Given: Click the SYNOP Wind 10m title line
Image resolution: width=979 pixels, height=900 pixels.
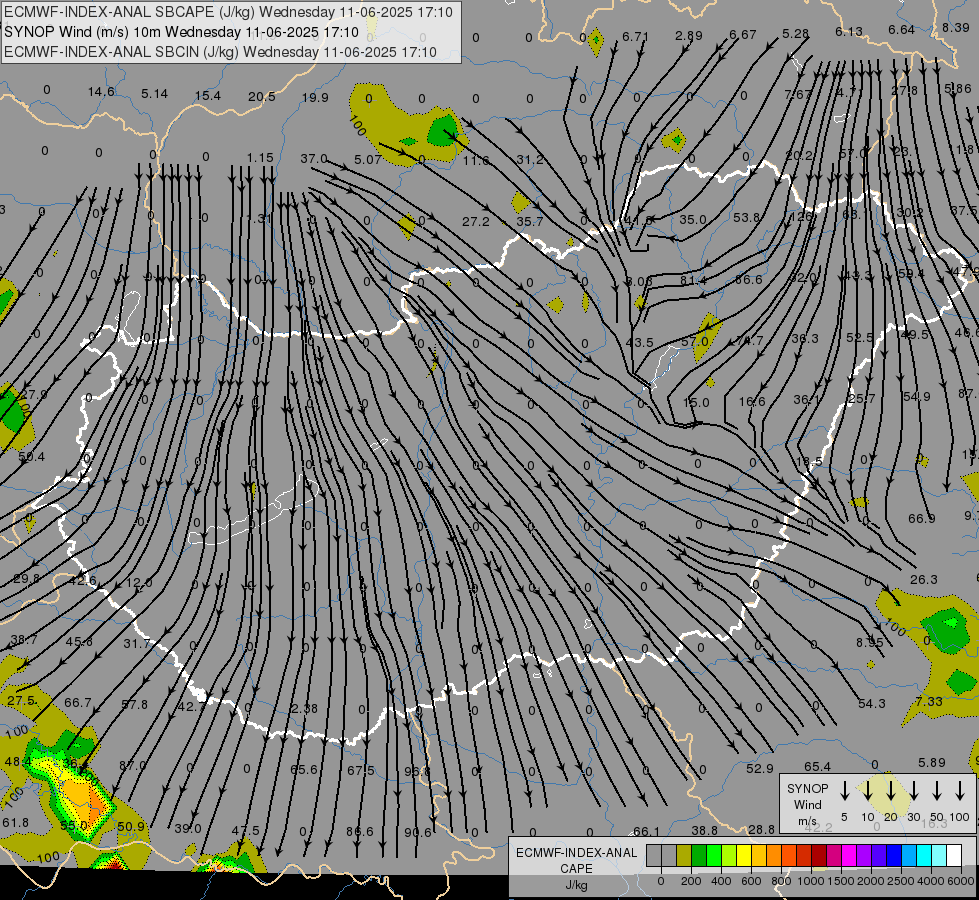Looking at the screenshot, I should coord(181,32).
